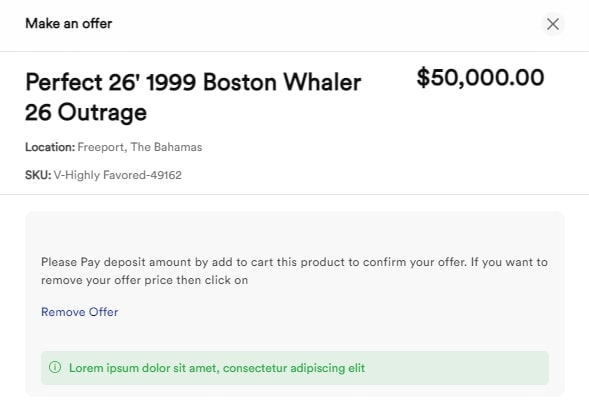
Task: Click the remove your offer price line
Action: click(x=145, y=280)
